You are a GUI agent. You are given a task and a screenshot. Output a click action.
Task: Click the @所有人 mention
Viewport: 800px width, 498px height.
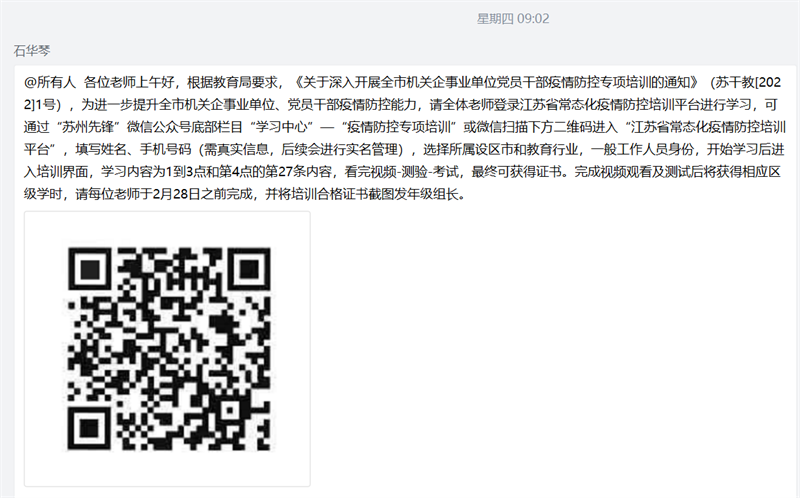pyautogui.click(x=49, y=82)
